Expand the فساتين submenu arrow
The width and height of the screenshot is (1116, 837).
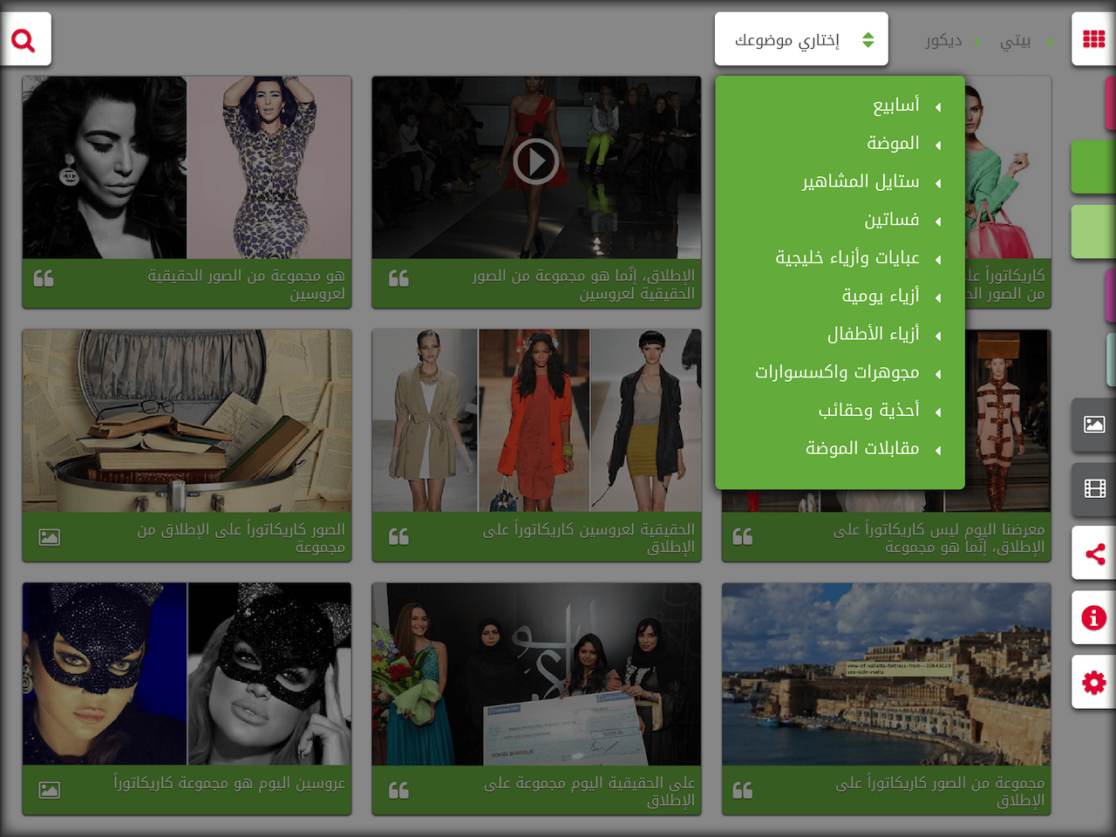(x=938, y=222)
